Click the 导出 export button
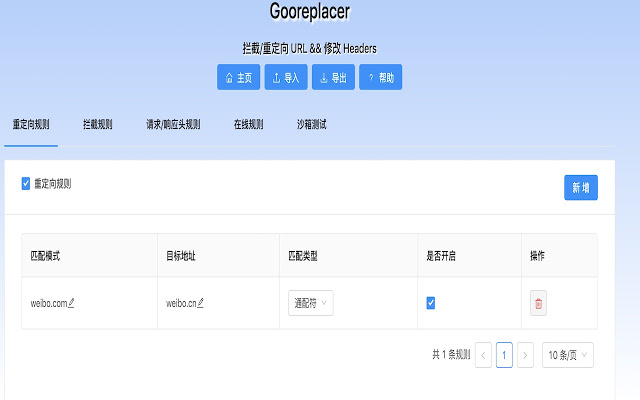This screenshot has height=400, width=640. tap(333, 77)
